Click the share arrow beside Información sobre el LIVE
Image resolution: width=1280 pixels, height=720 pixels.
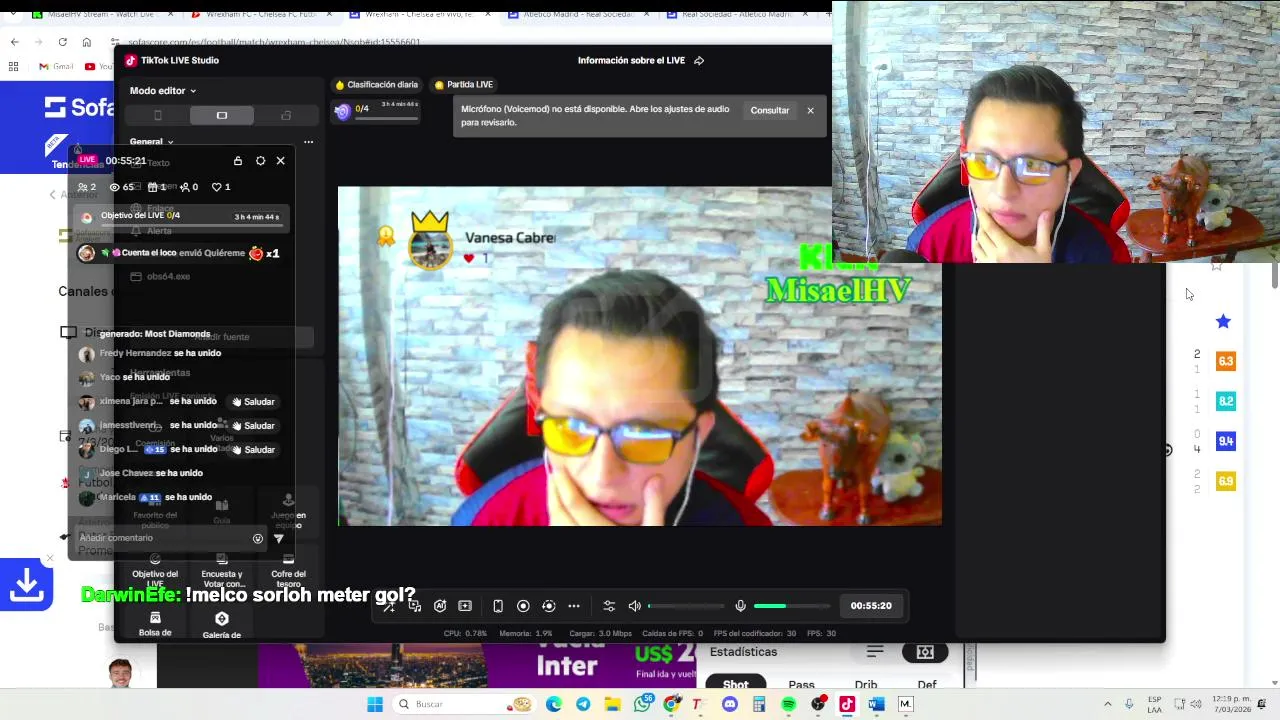(699, 60)
